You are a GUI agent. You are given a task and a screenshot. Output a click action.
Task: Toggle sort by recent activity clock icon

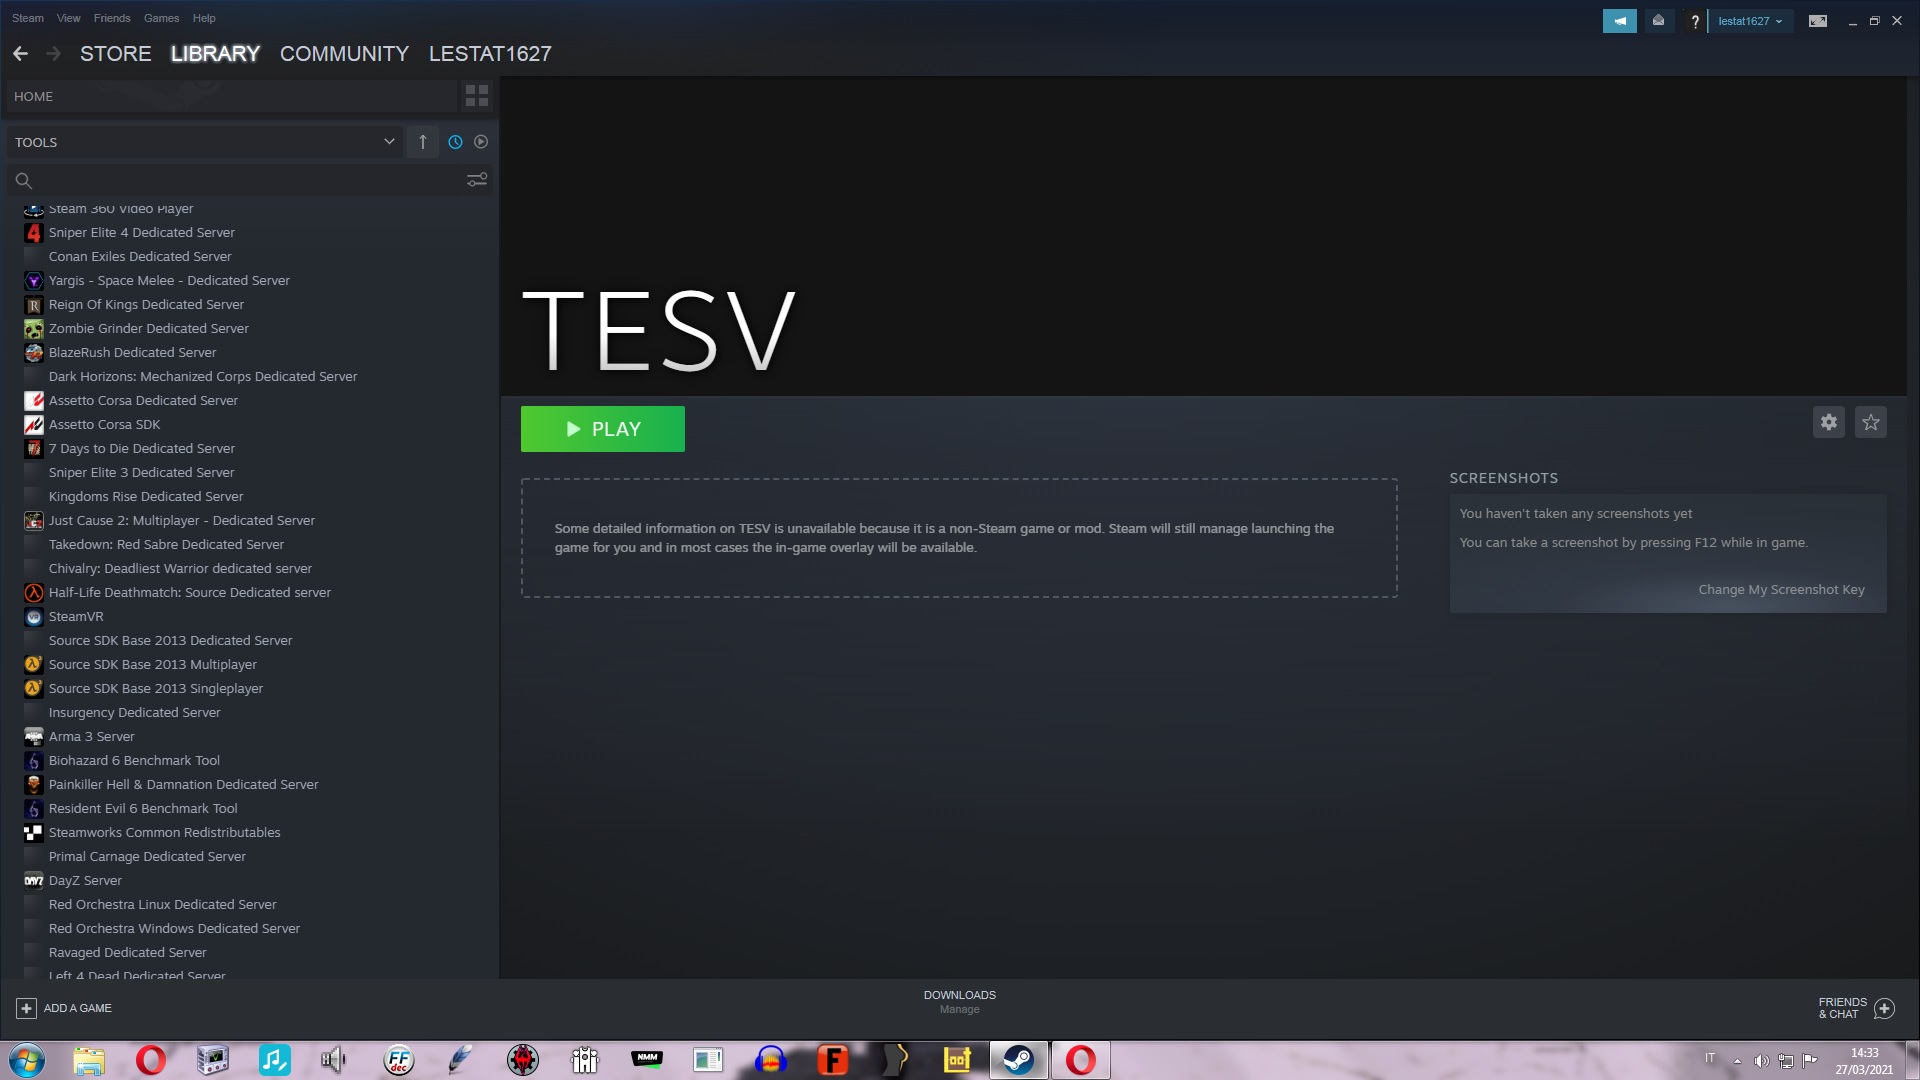(x=455, y=142)
